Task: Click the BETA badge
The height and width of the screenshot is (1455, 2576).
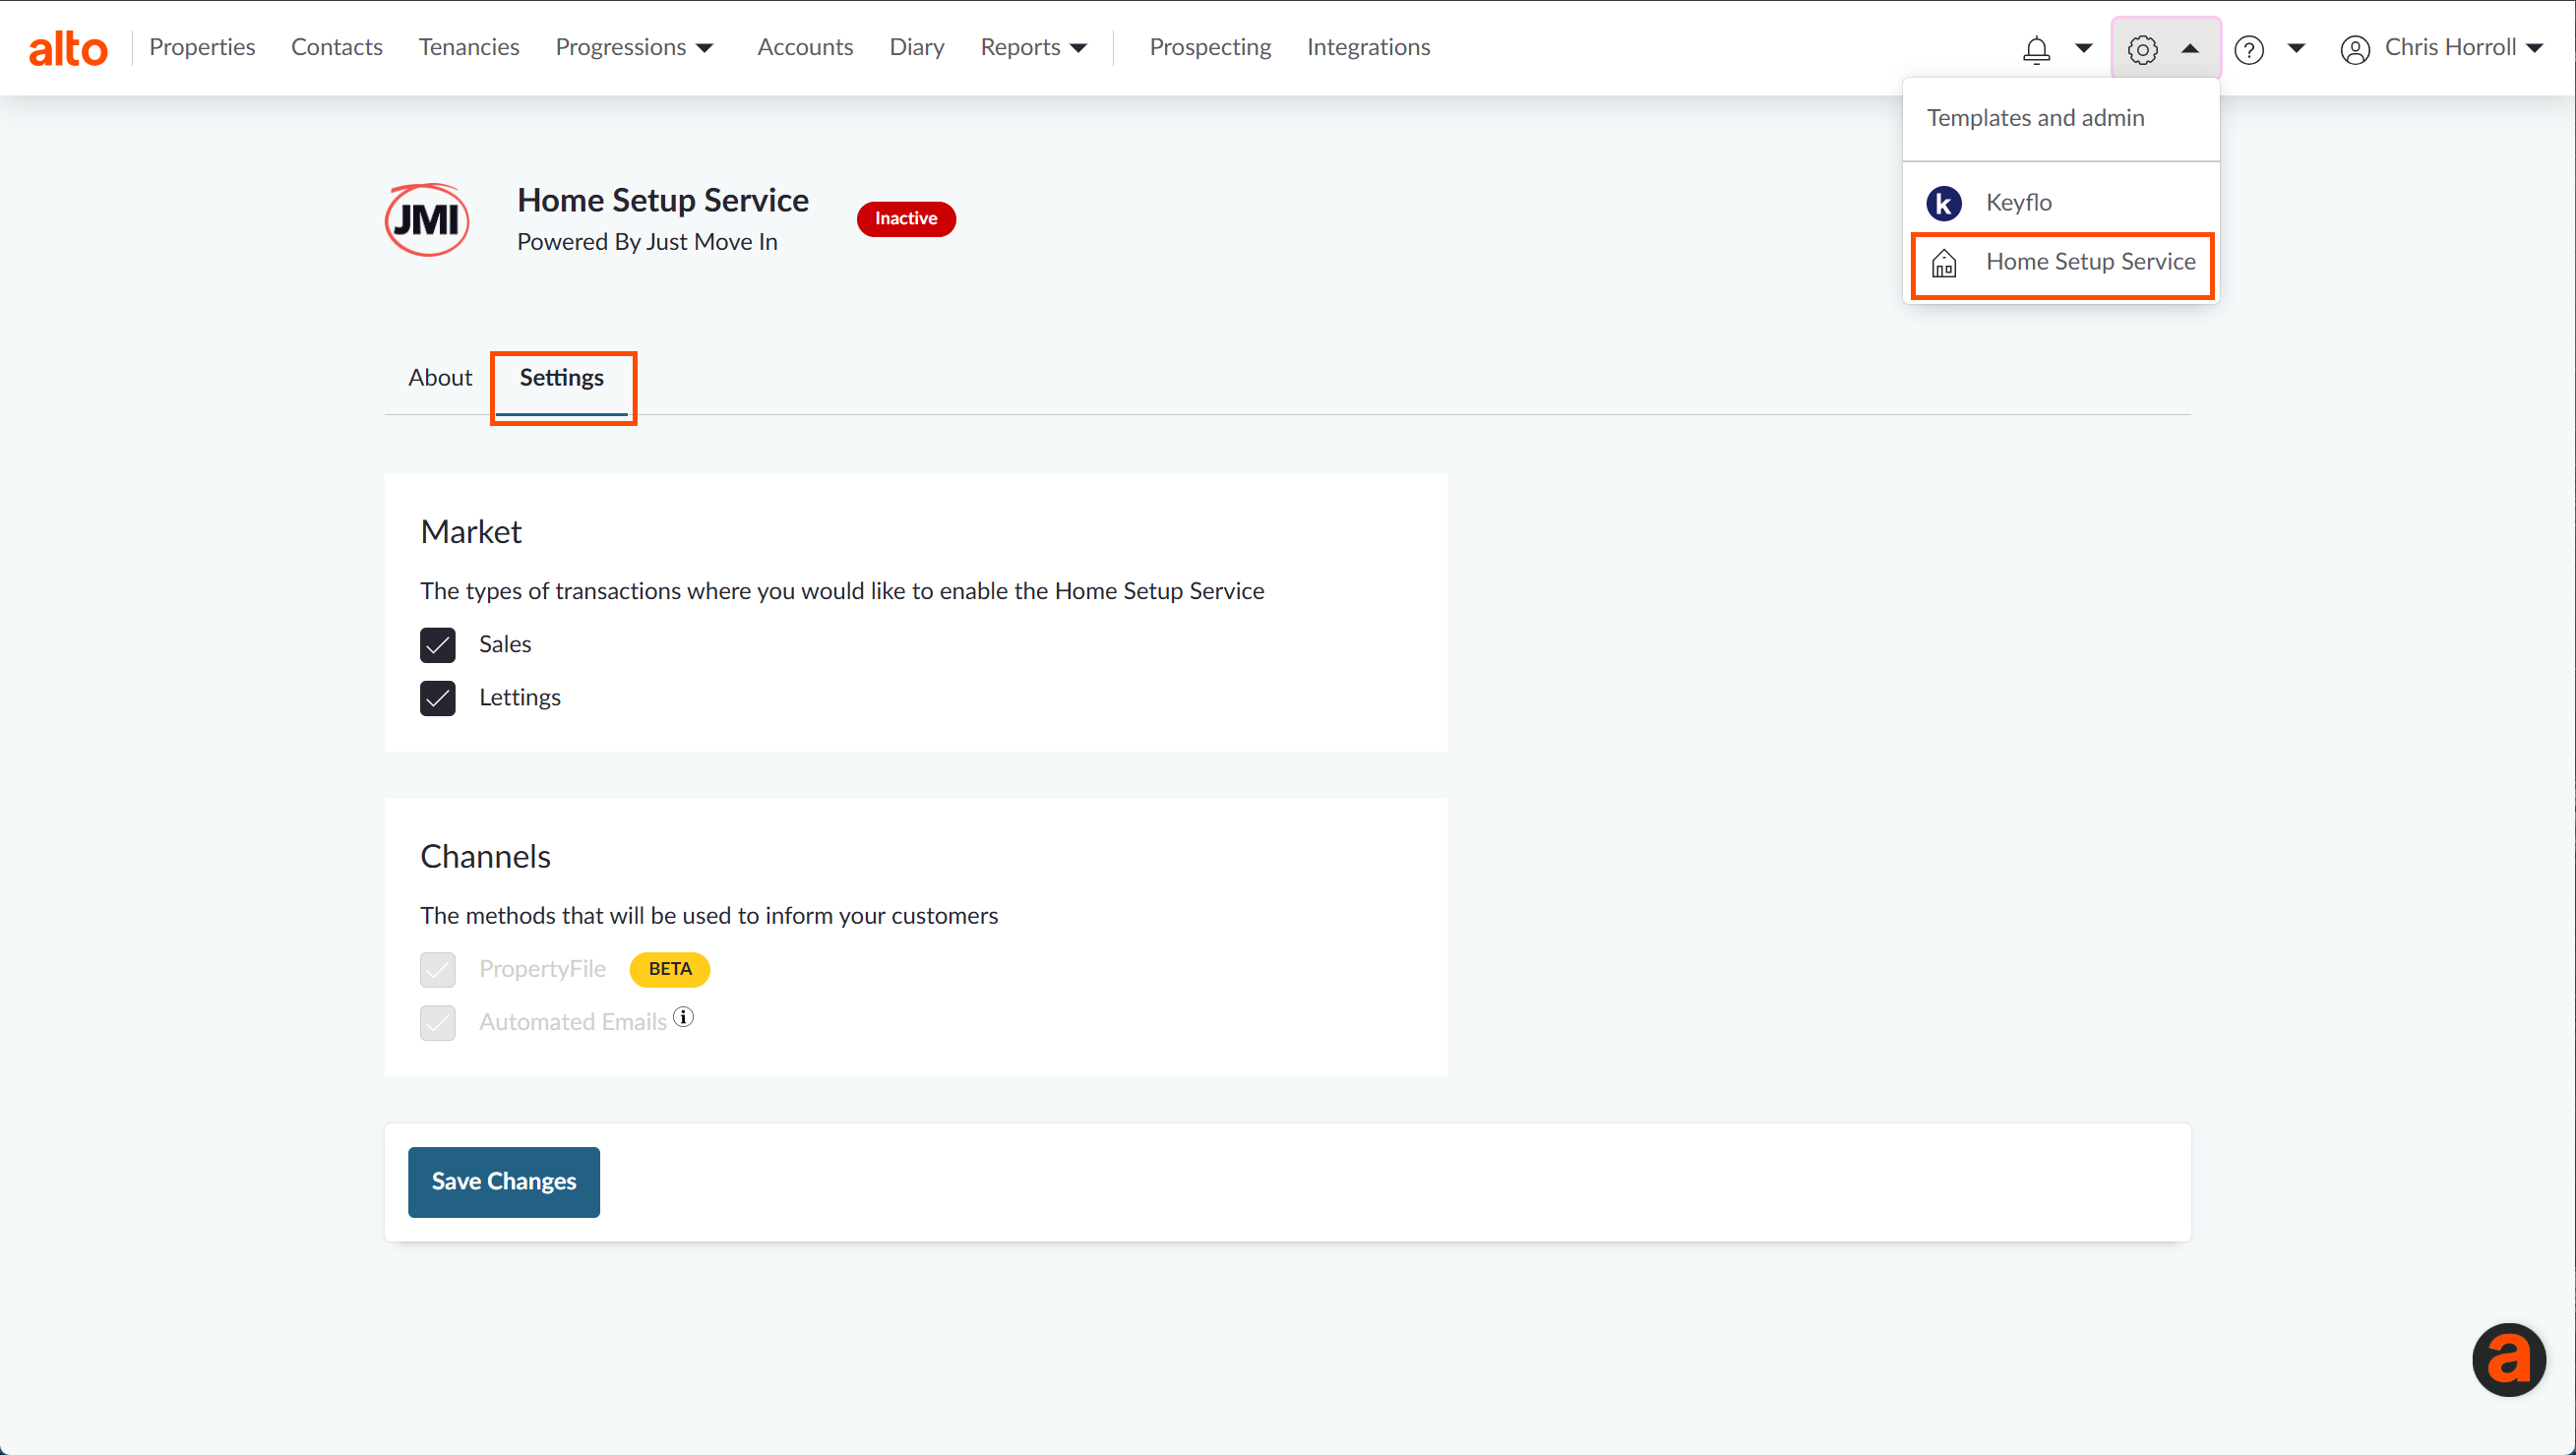Action: 670,970
